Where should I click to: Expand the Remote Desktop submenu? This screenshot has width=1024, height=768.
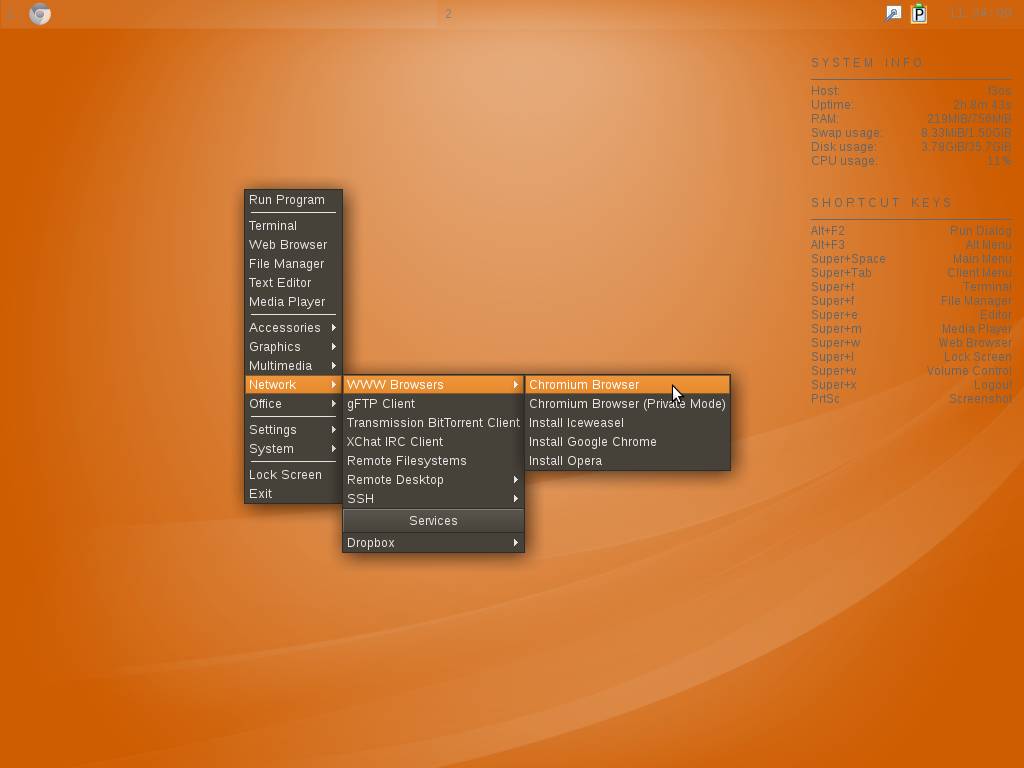(x=433, y=479)
